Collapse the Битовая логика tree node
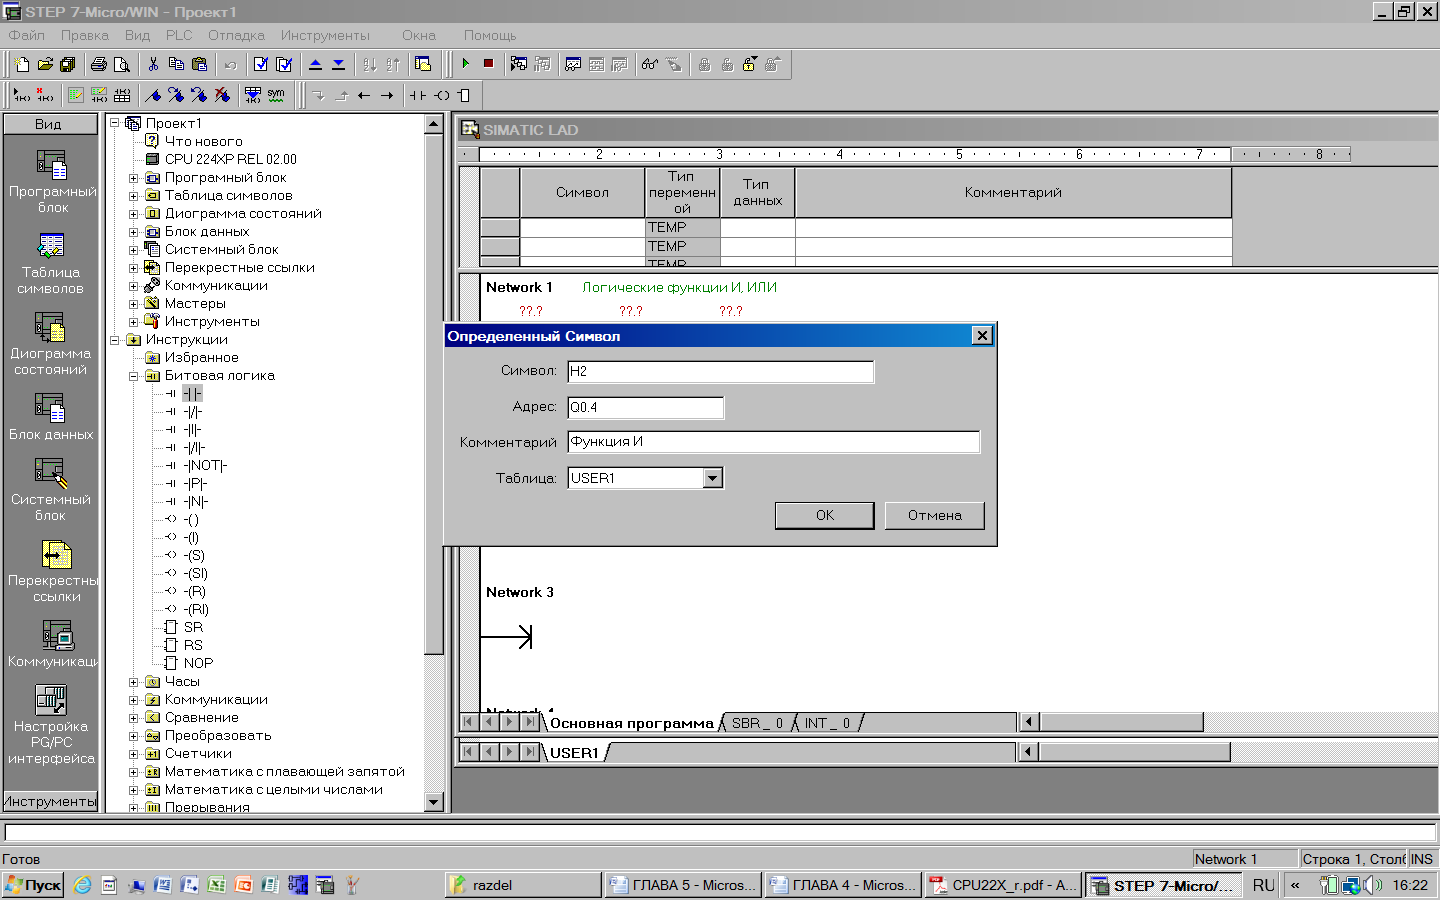This screenshot has height=900, width=1440. pos(134,376)
